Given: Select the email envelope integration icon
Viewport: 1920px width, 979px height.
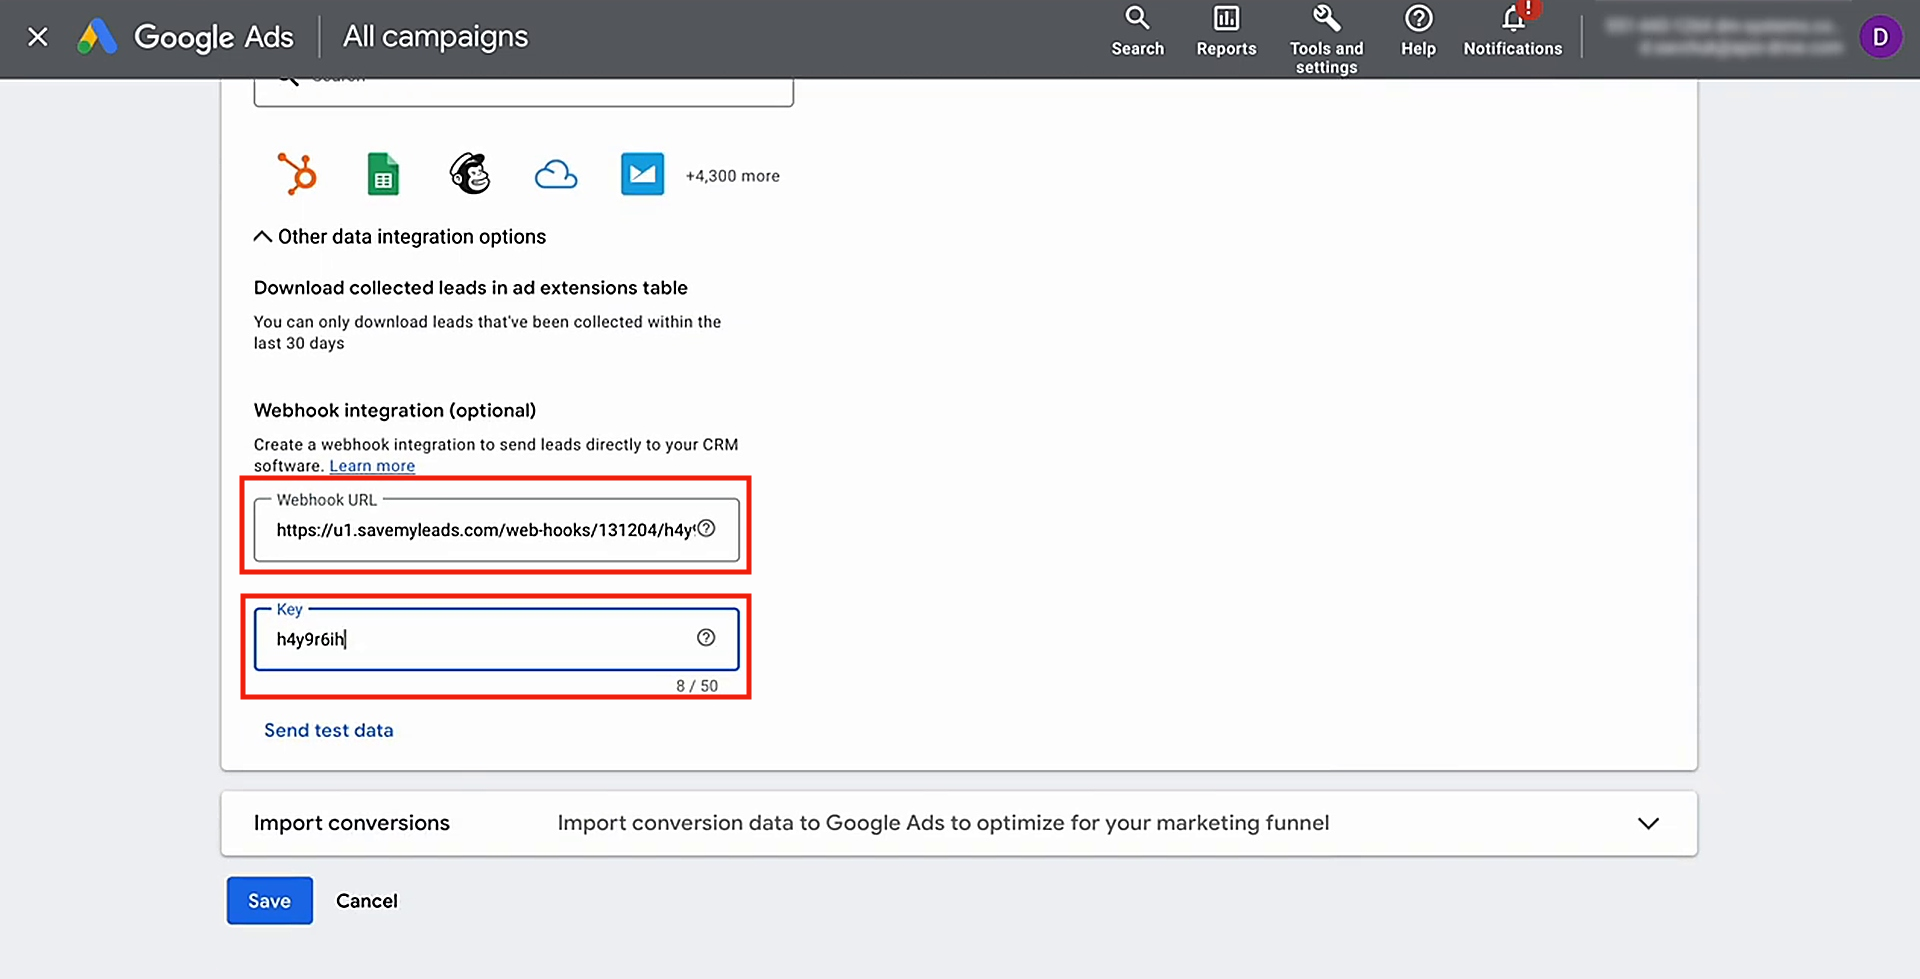Looking at the screenshot, I should pyautogui.click(x=642, y=174).
